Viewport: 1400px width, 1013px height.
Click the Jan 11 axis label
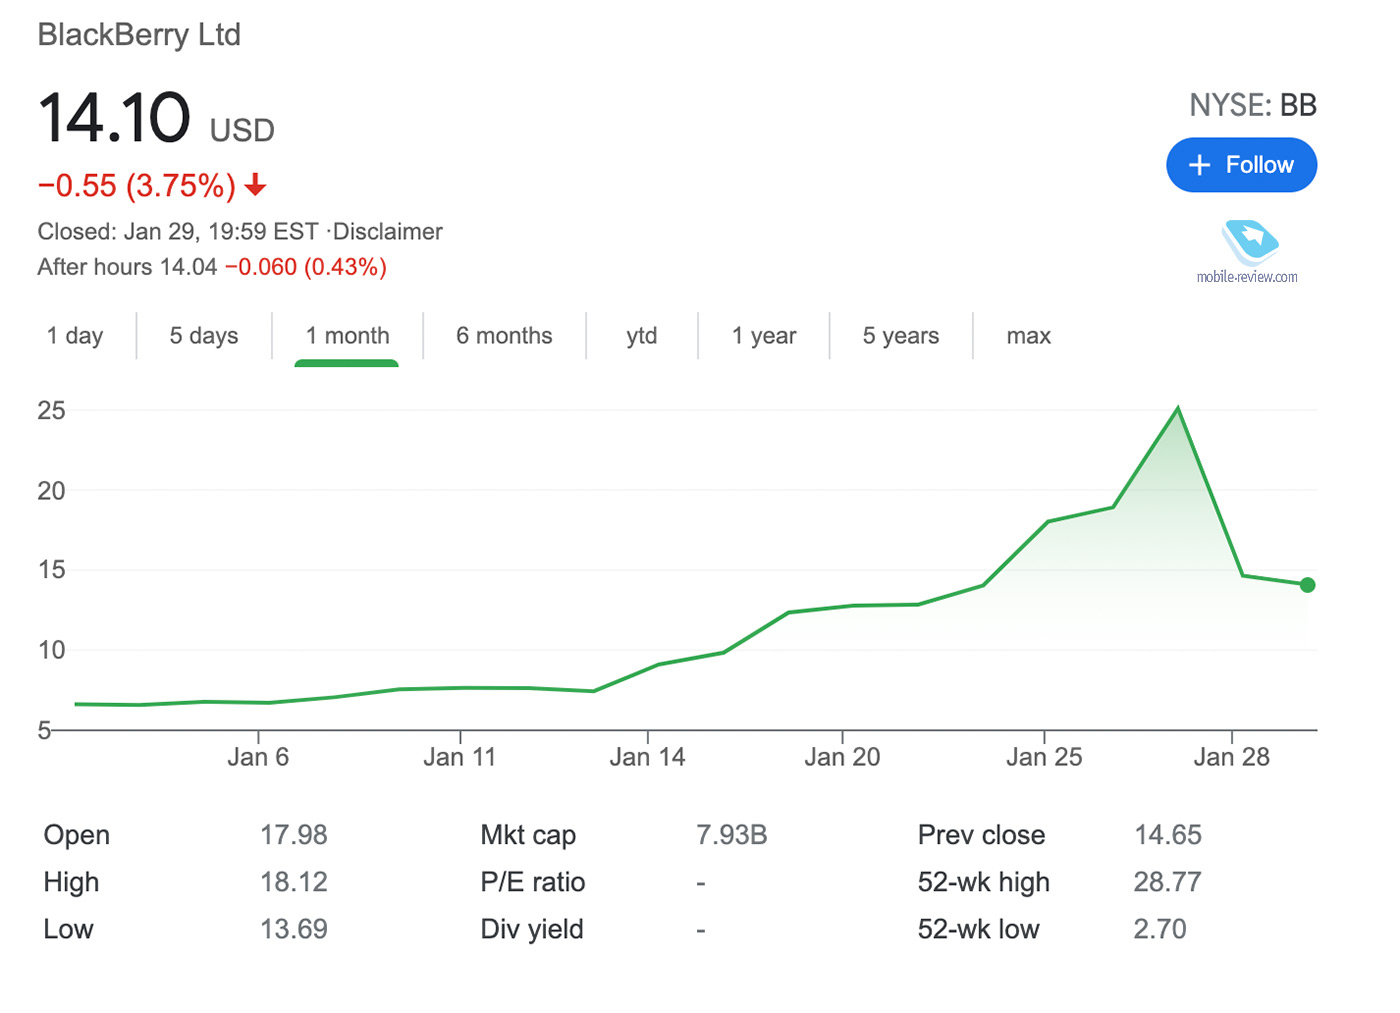(459, 757)
